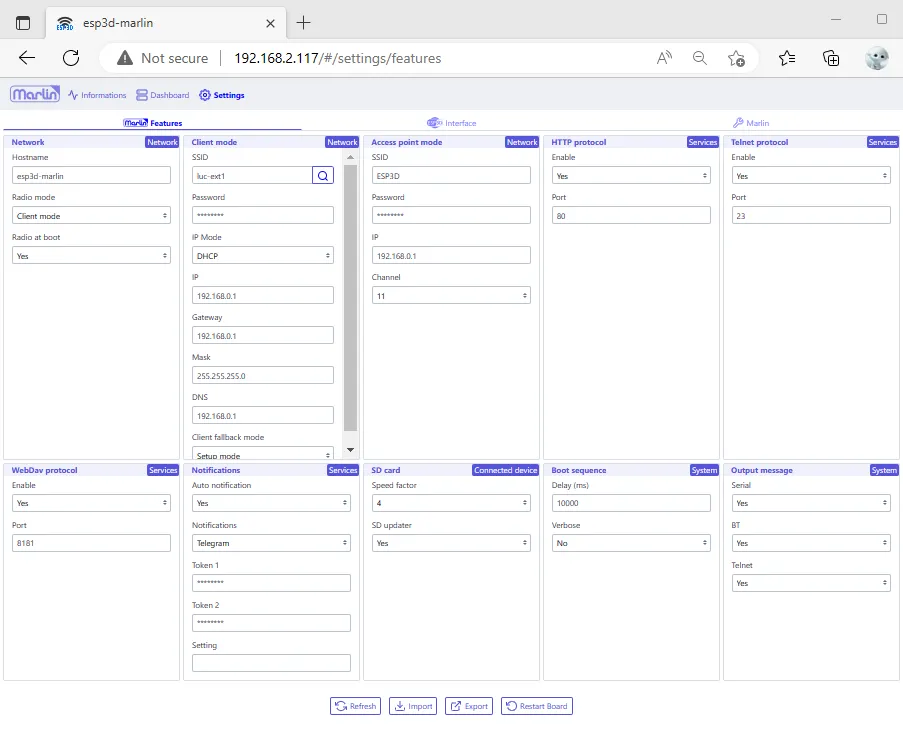Click the Client mode panel scrollbar
The height and width of the screenshot is (755, 903).
[x=350, y=300]
